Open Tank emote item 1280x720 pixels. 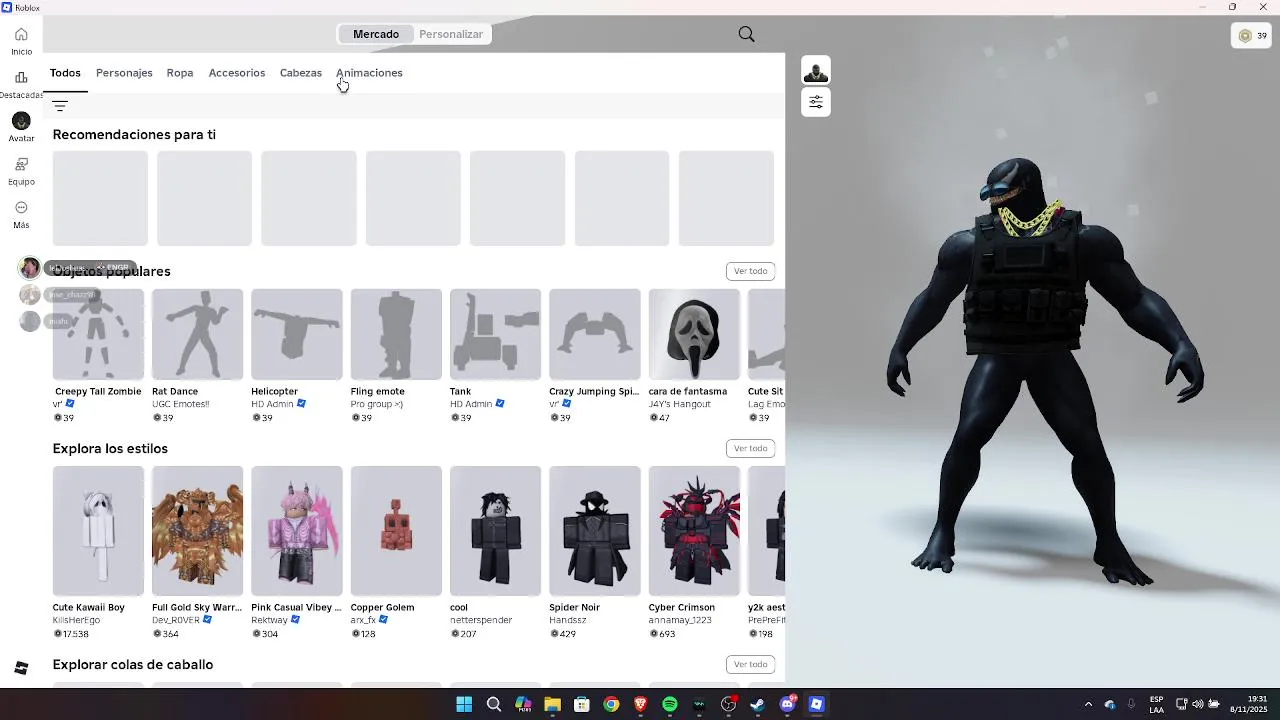[495, 334]
